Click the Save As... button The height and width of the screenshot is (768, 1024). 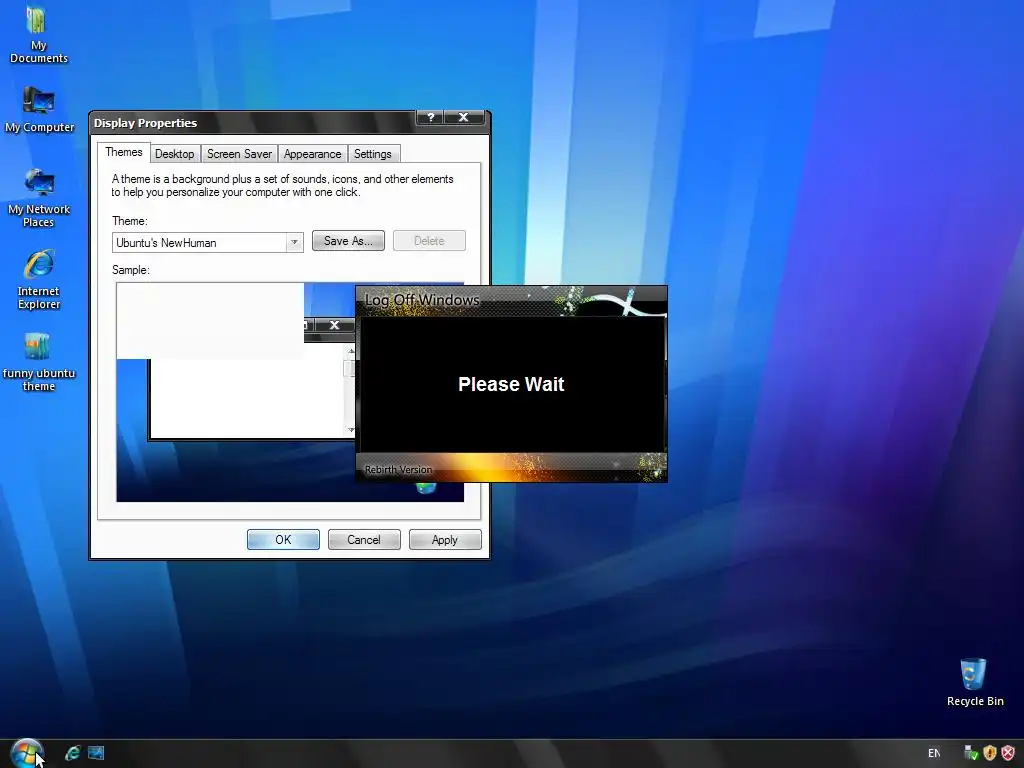click(x=348, y=241)
